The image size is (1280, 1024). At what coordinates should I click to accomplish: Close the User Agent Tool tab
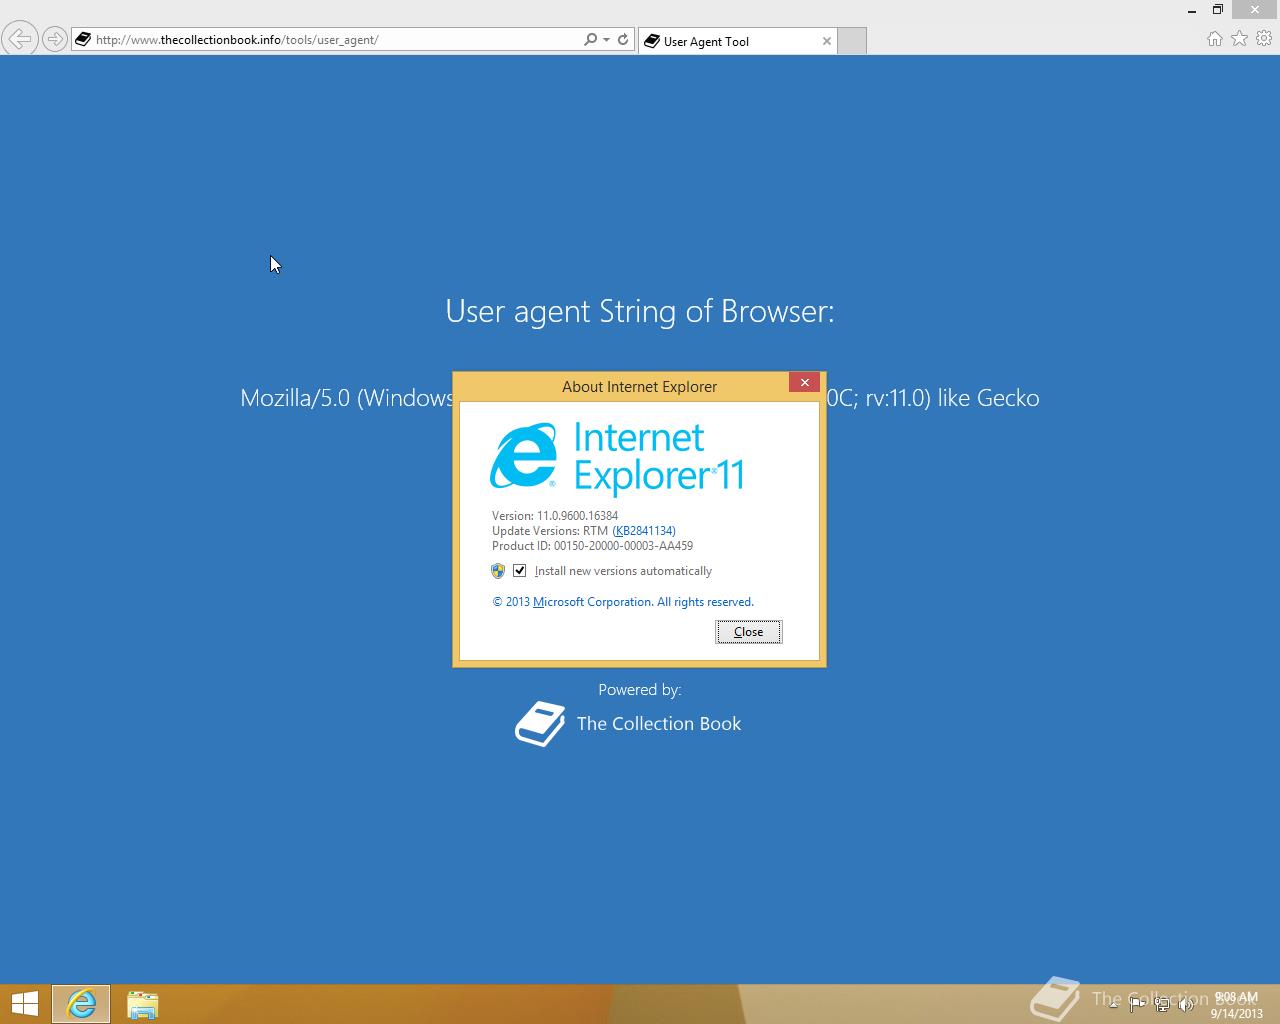pyautogui.click(x=826, y=41)
